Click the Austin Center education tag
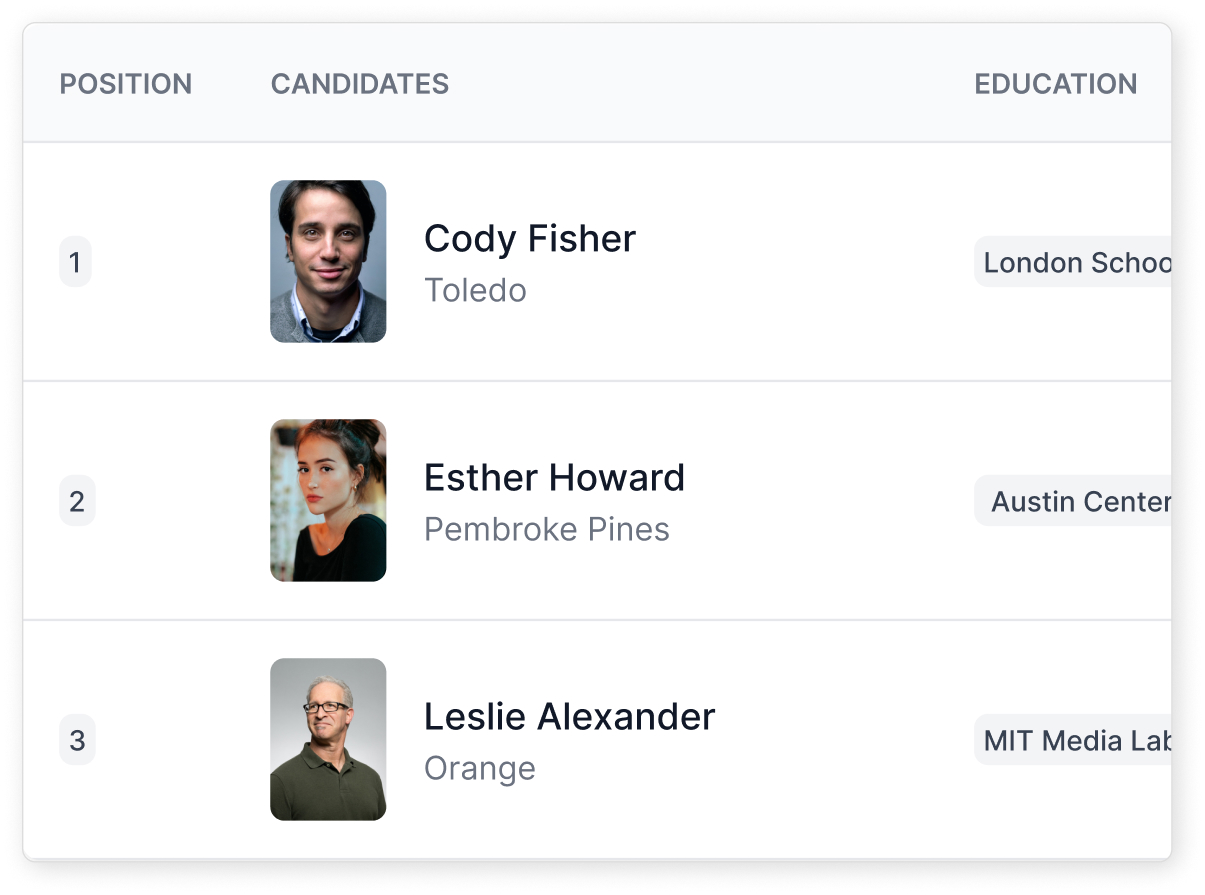Viewport: 1205px width, 895px height. tap(1073, 501)
